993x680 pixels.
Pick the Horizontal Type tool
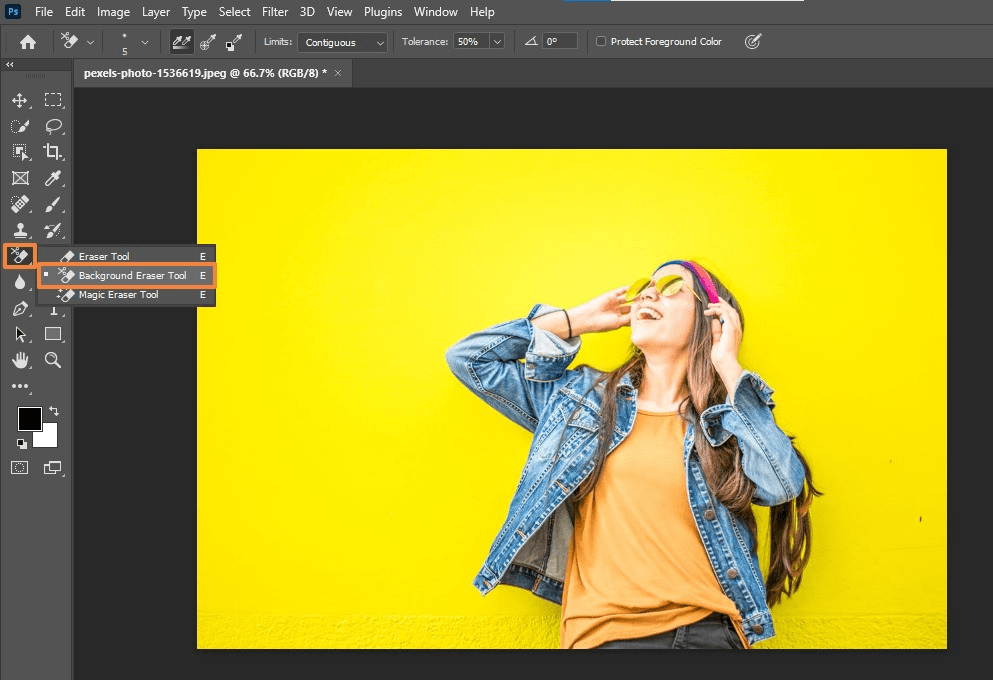click(x=54, y=310)
